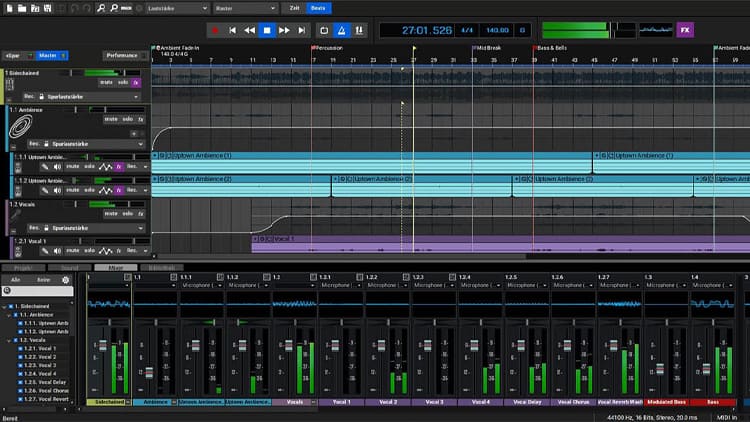Click the mixer track search field

pos(38,291)
